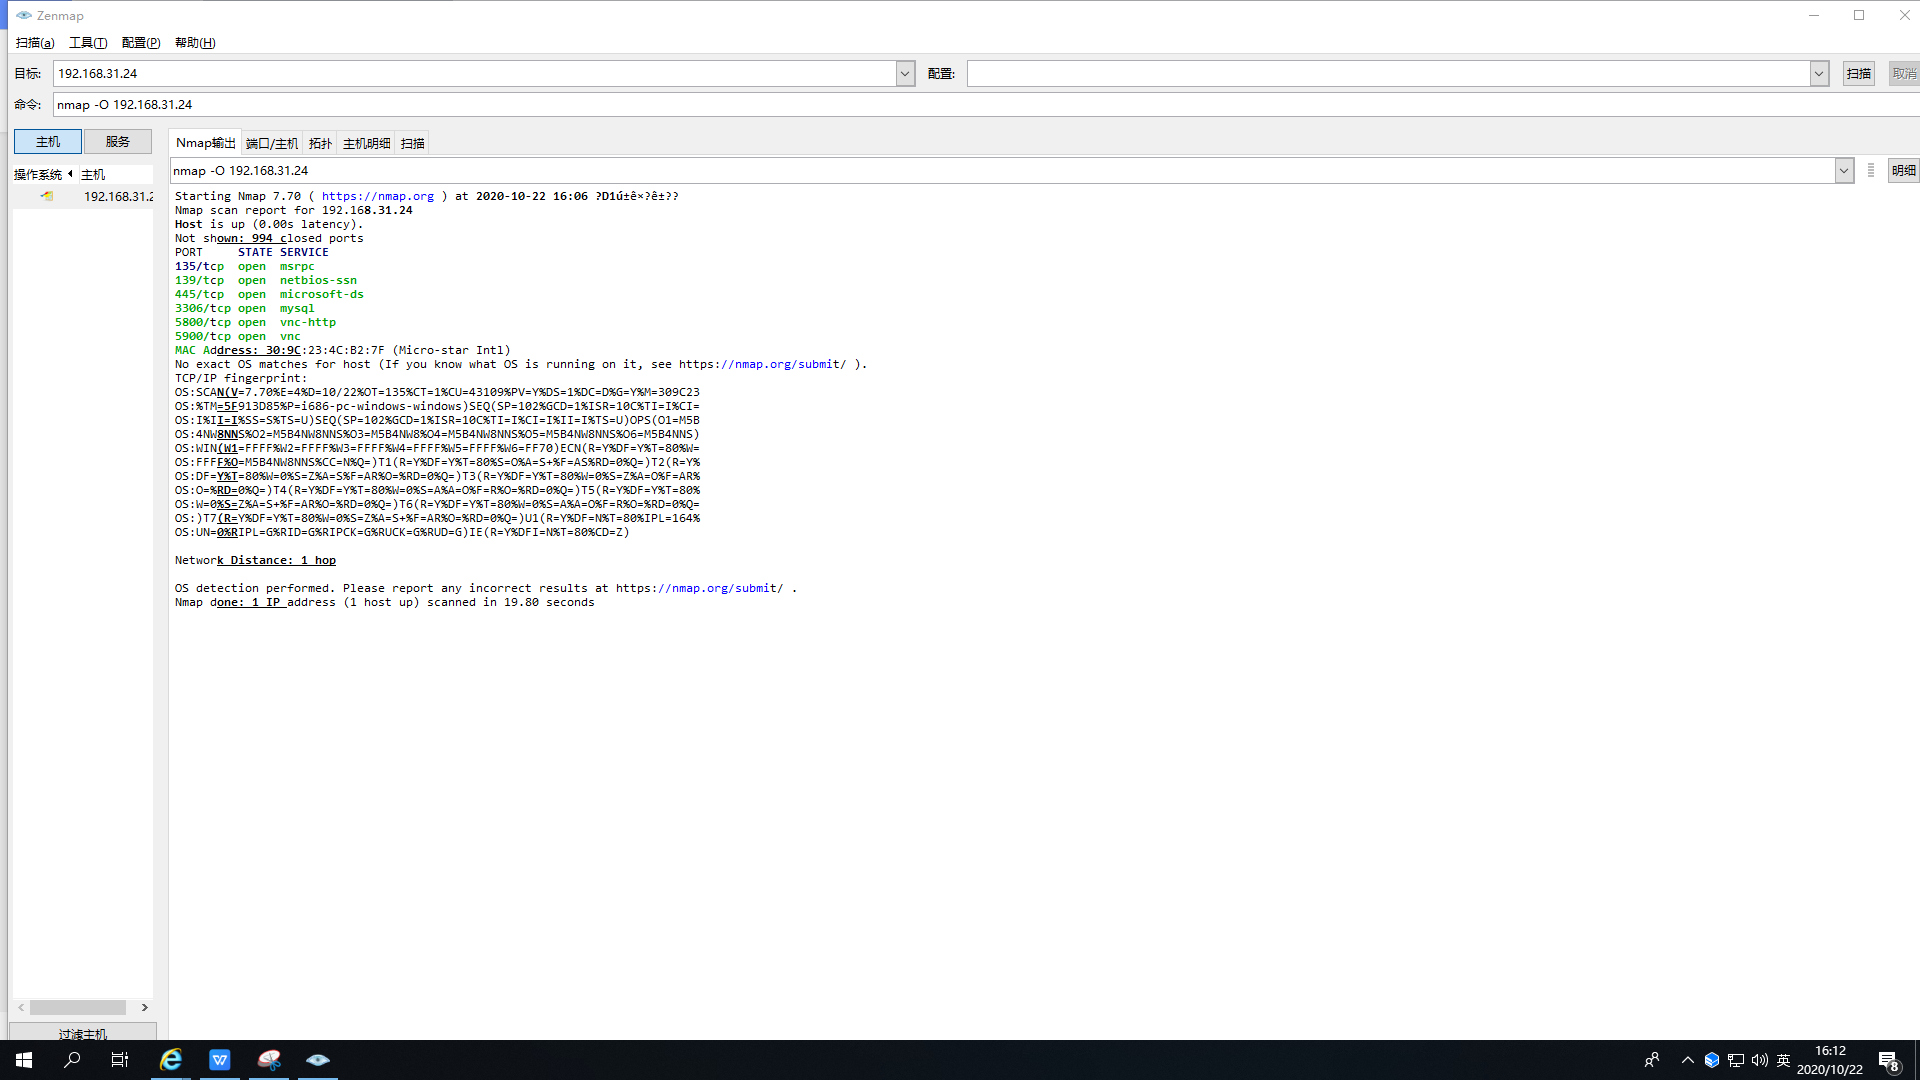Click the Windows Search magnifier icon
The height and width of the screenshot is (1080, 1920).
pos(72,1060)
